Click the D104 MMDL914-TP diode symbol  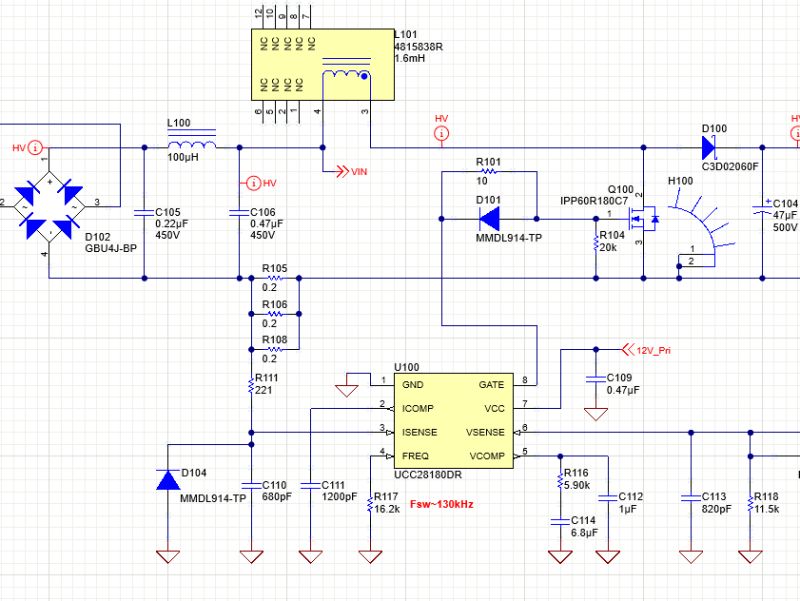coord(167,478)
